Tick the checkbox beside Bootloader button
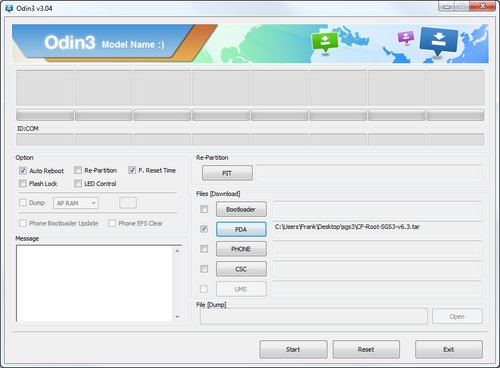Image resolution: width=500 pixels, height=368 pixels. [204, 209]
